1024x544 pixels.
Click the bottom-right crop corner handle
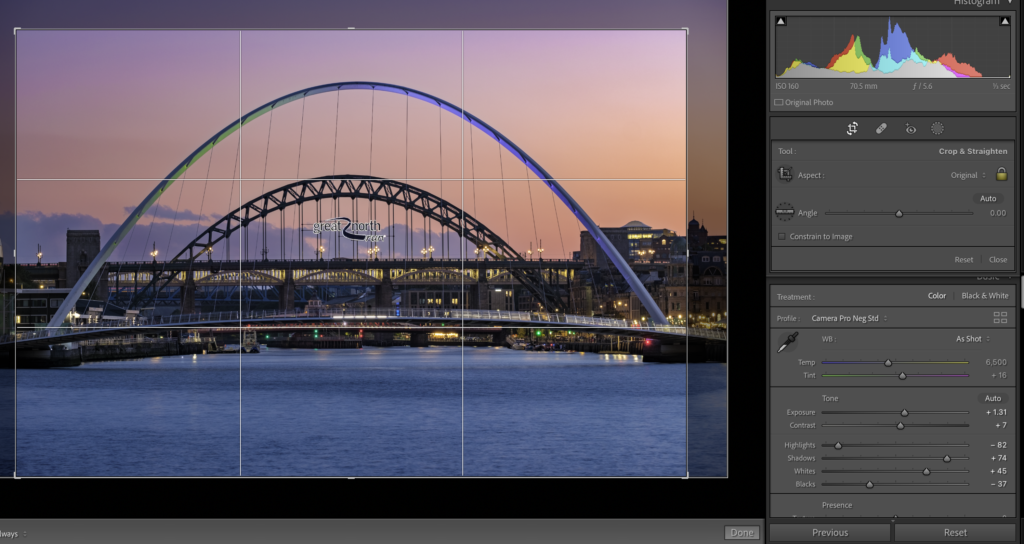(686, 476)
